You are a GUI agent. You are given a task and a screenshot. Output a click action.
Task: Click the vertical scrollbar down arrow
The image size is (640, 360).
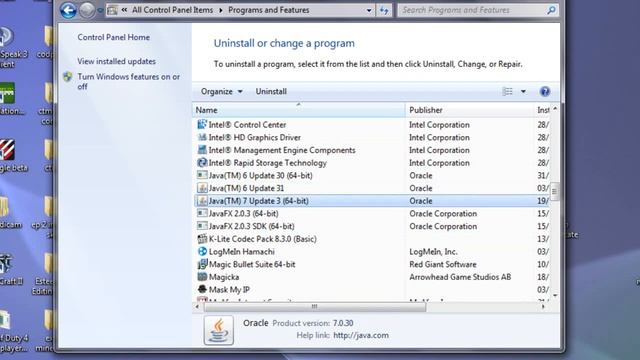pos(555,296)
